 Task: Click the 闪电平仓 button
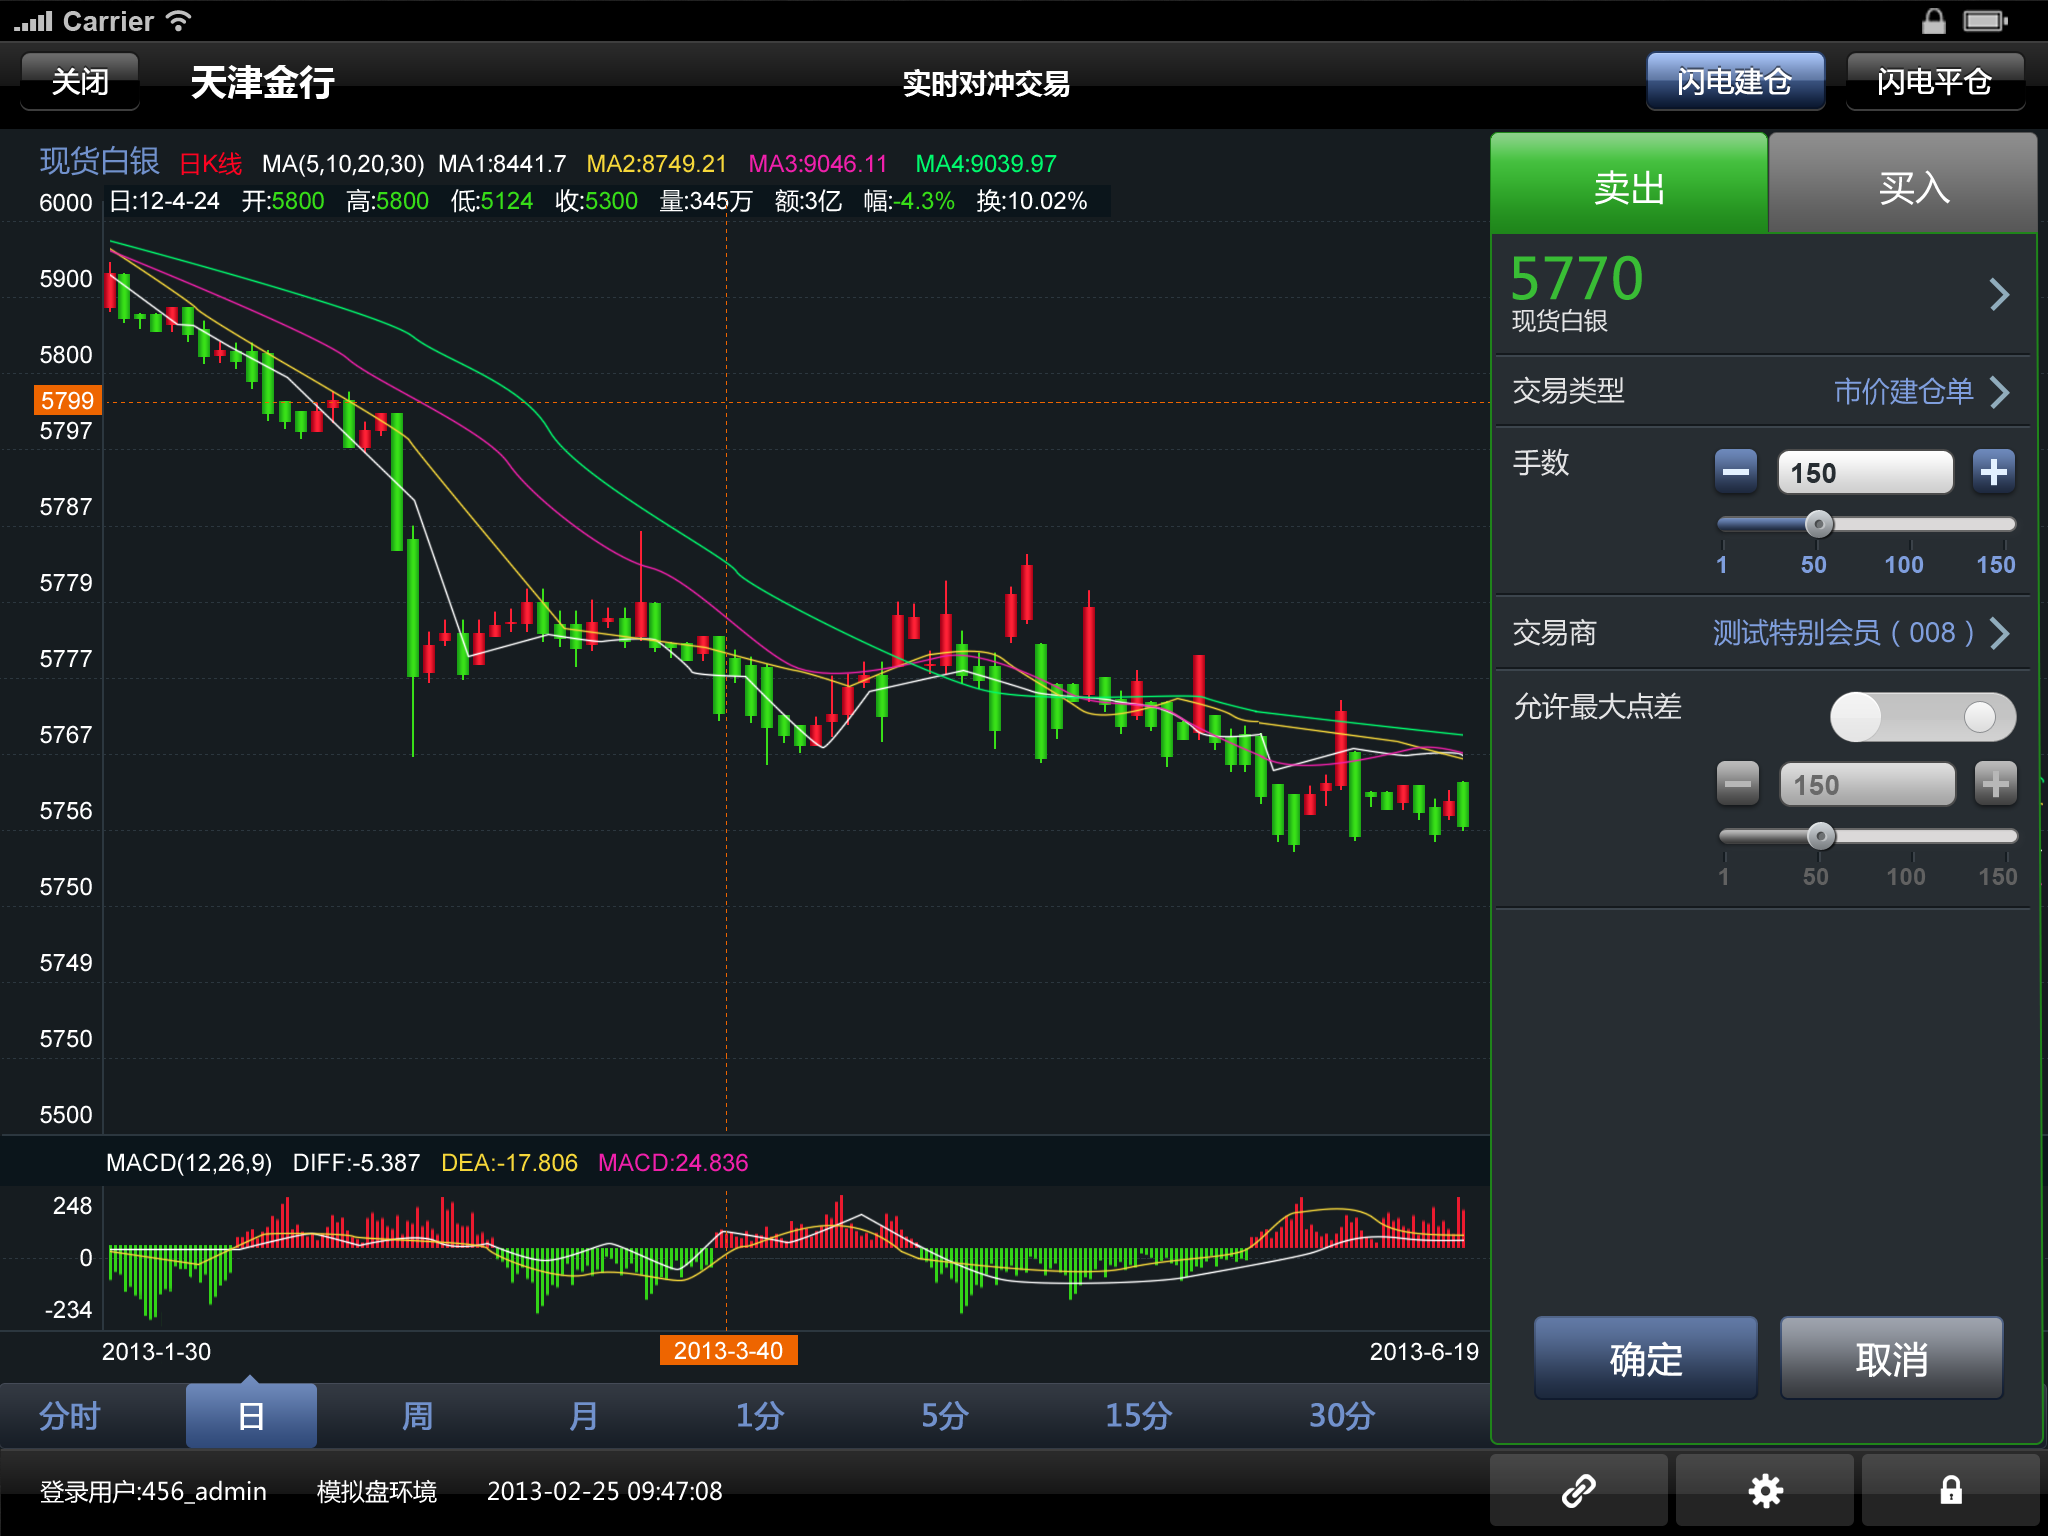click(x=1935, y=81)
